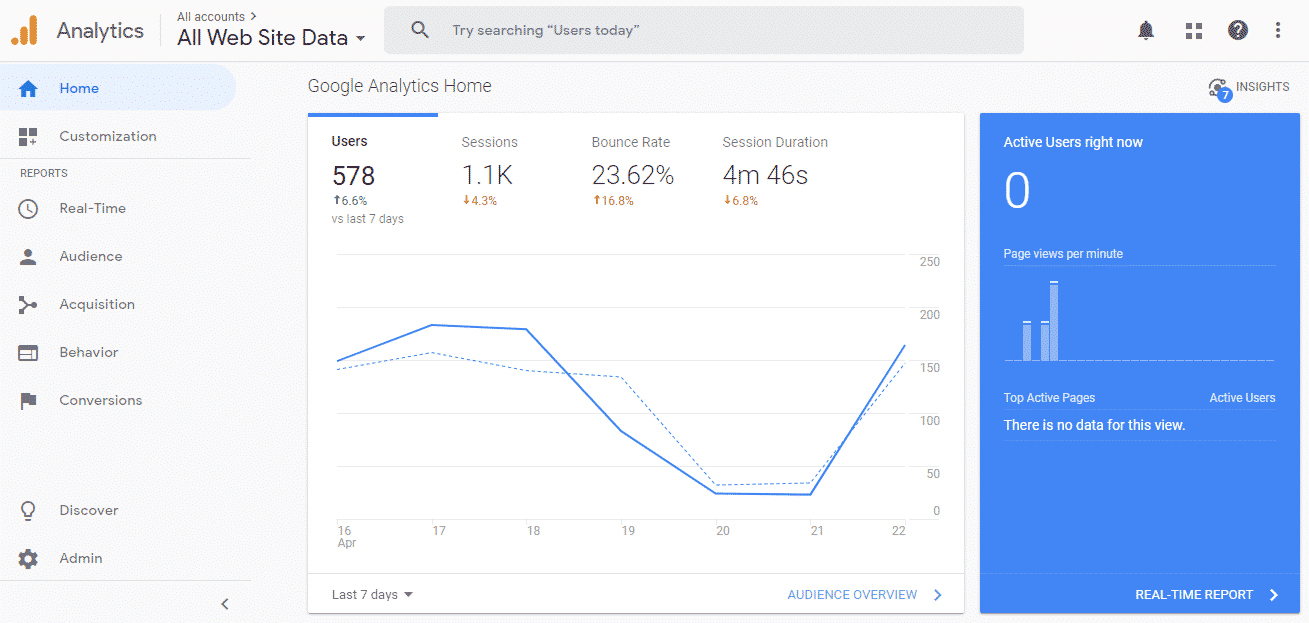Click the 4m 46s session duration value

(x=765, y=176)
